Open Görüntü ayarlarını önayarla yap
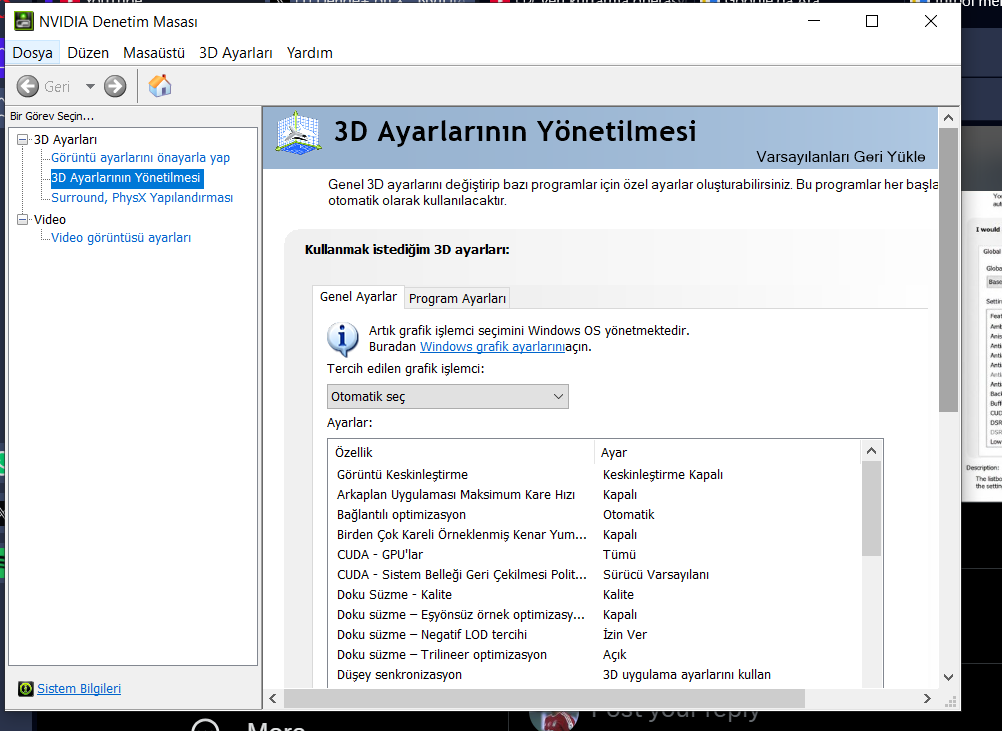1002x731 pixels. click(x=141, y=158)
